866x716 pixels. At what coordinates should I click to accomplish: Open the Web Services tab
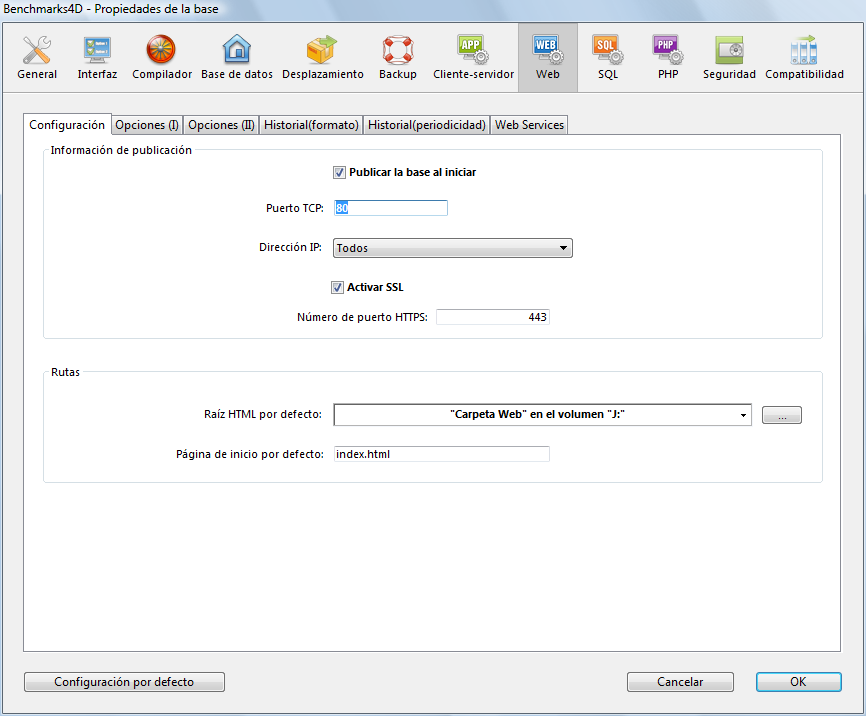tap(529, 125)
